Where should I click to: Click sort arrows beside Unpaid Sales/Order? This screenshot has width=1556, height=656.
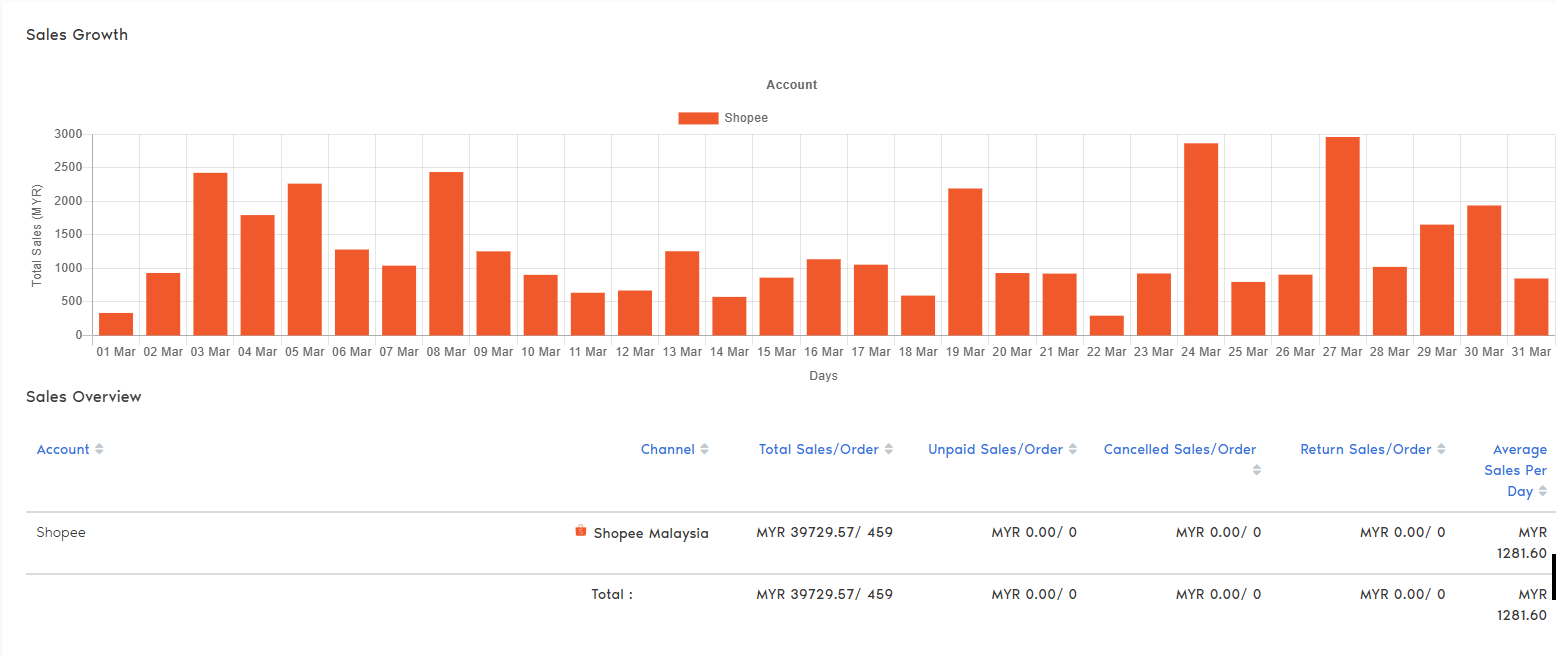tap(1072, 450)
